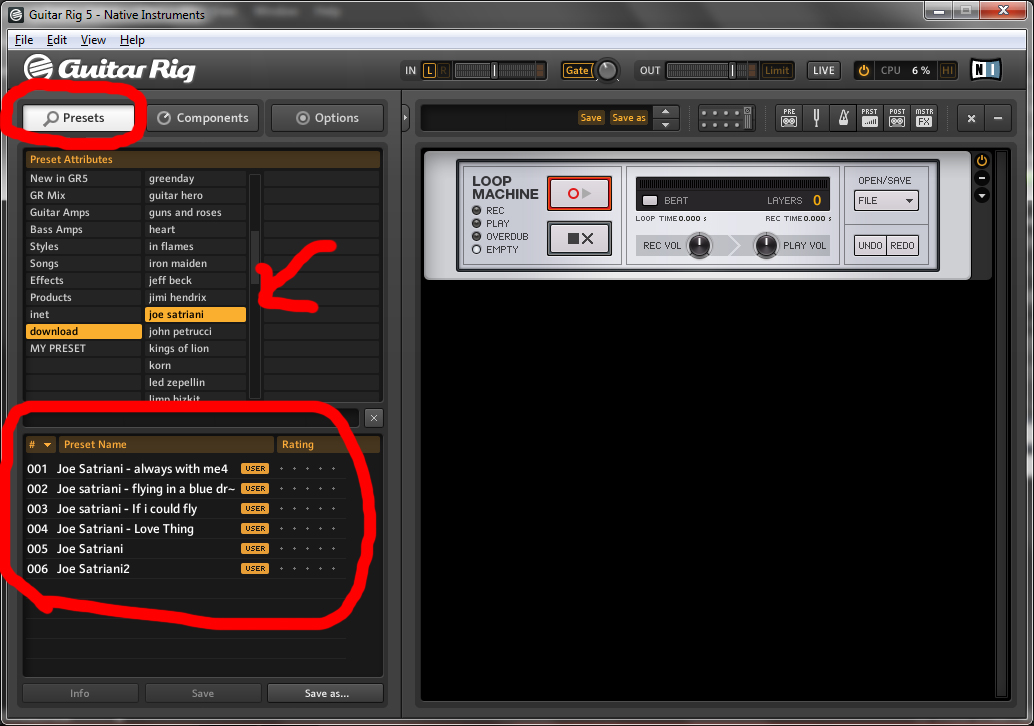Collapse the left browser sidebar arrow

pyautogui.click(x=405, y=118)
